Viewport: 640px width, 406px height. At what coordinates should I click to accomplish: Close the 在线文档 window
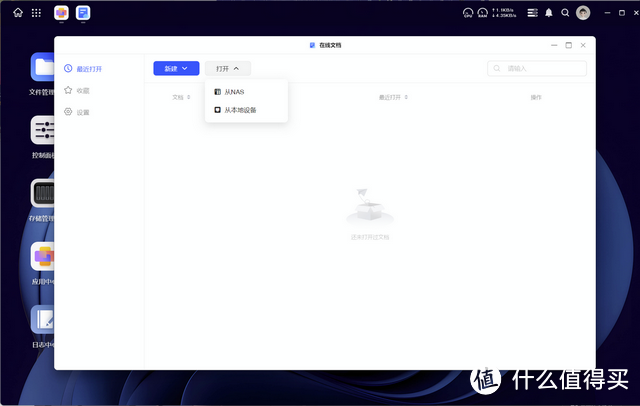pyautogui.click(x=583, y=45)
